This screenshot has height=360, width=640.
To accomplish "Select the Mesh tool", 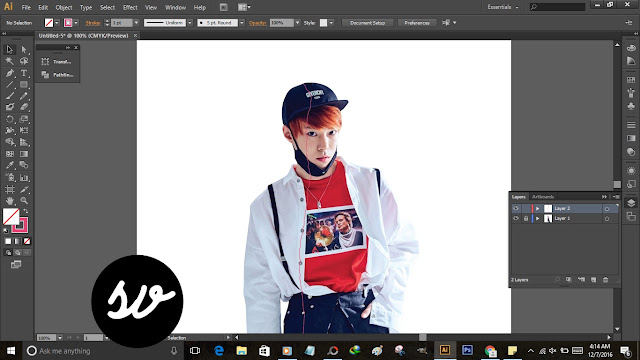I will pyautogui.click(x=9, y=154).
